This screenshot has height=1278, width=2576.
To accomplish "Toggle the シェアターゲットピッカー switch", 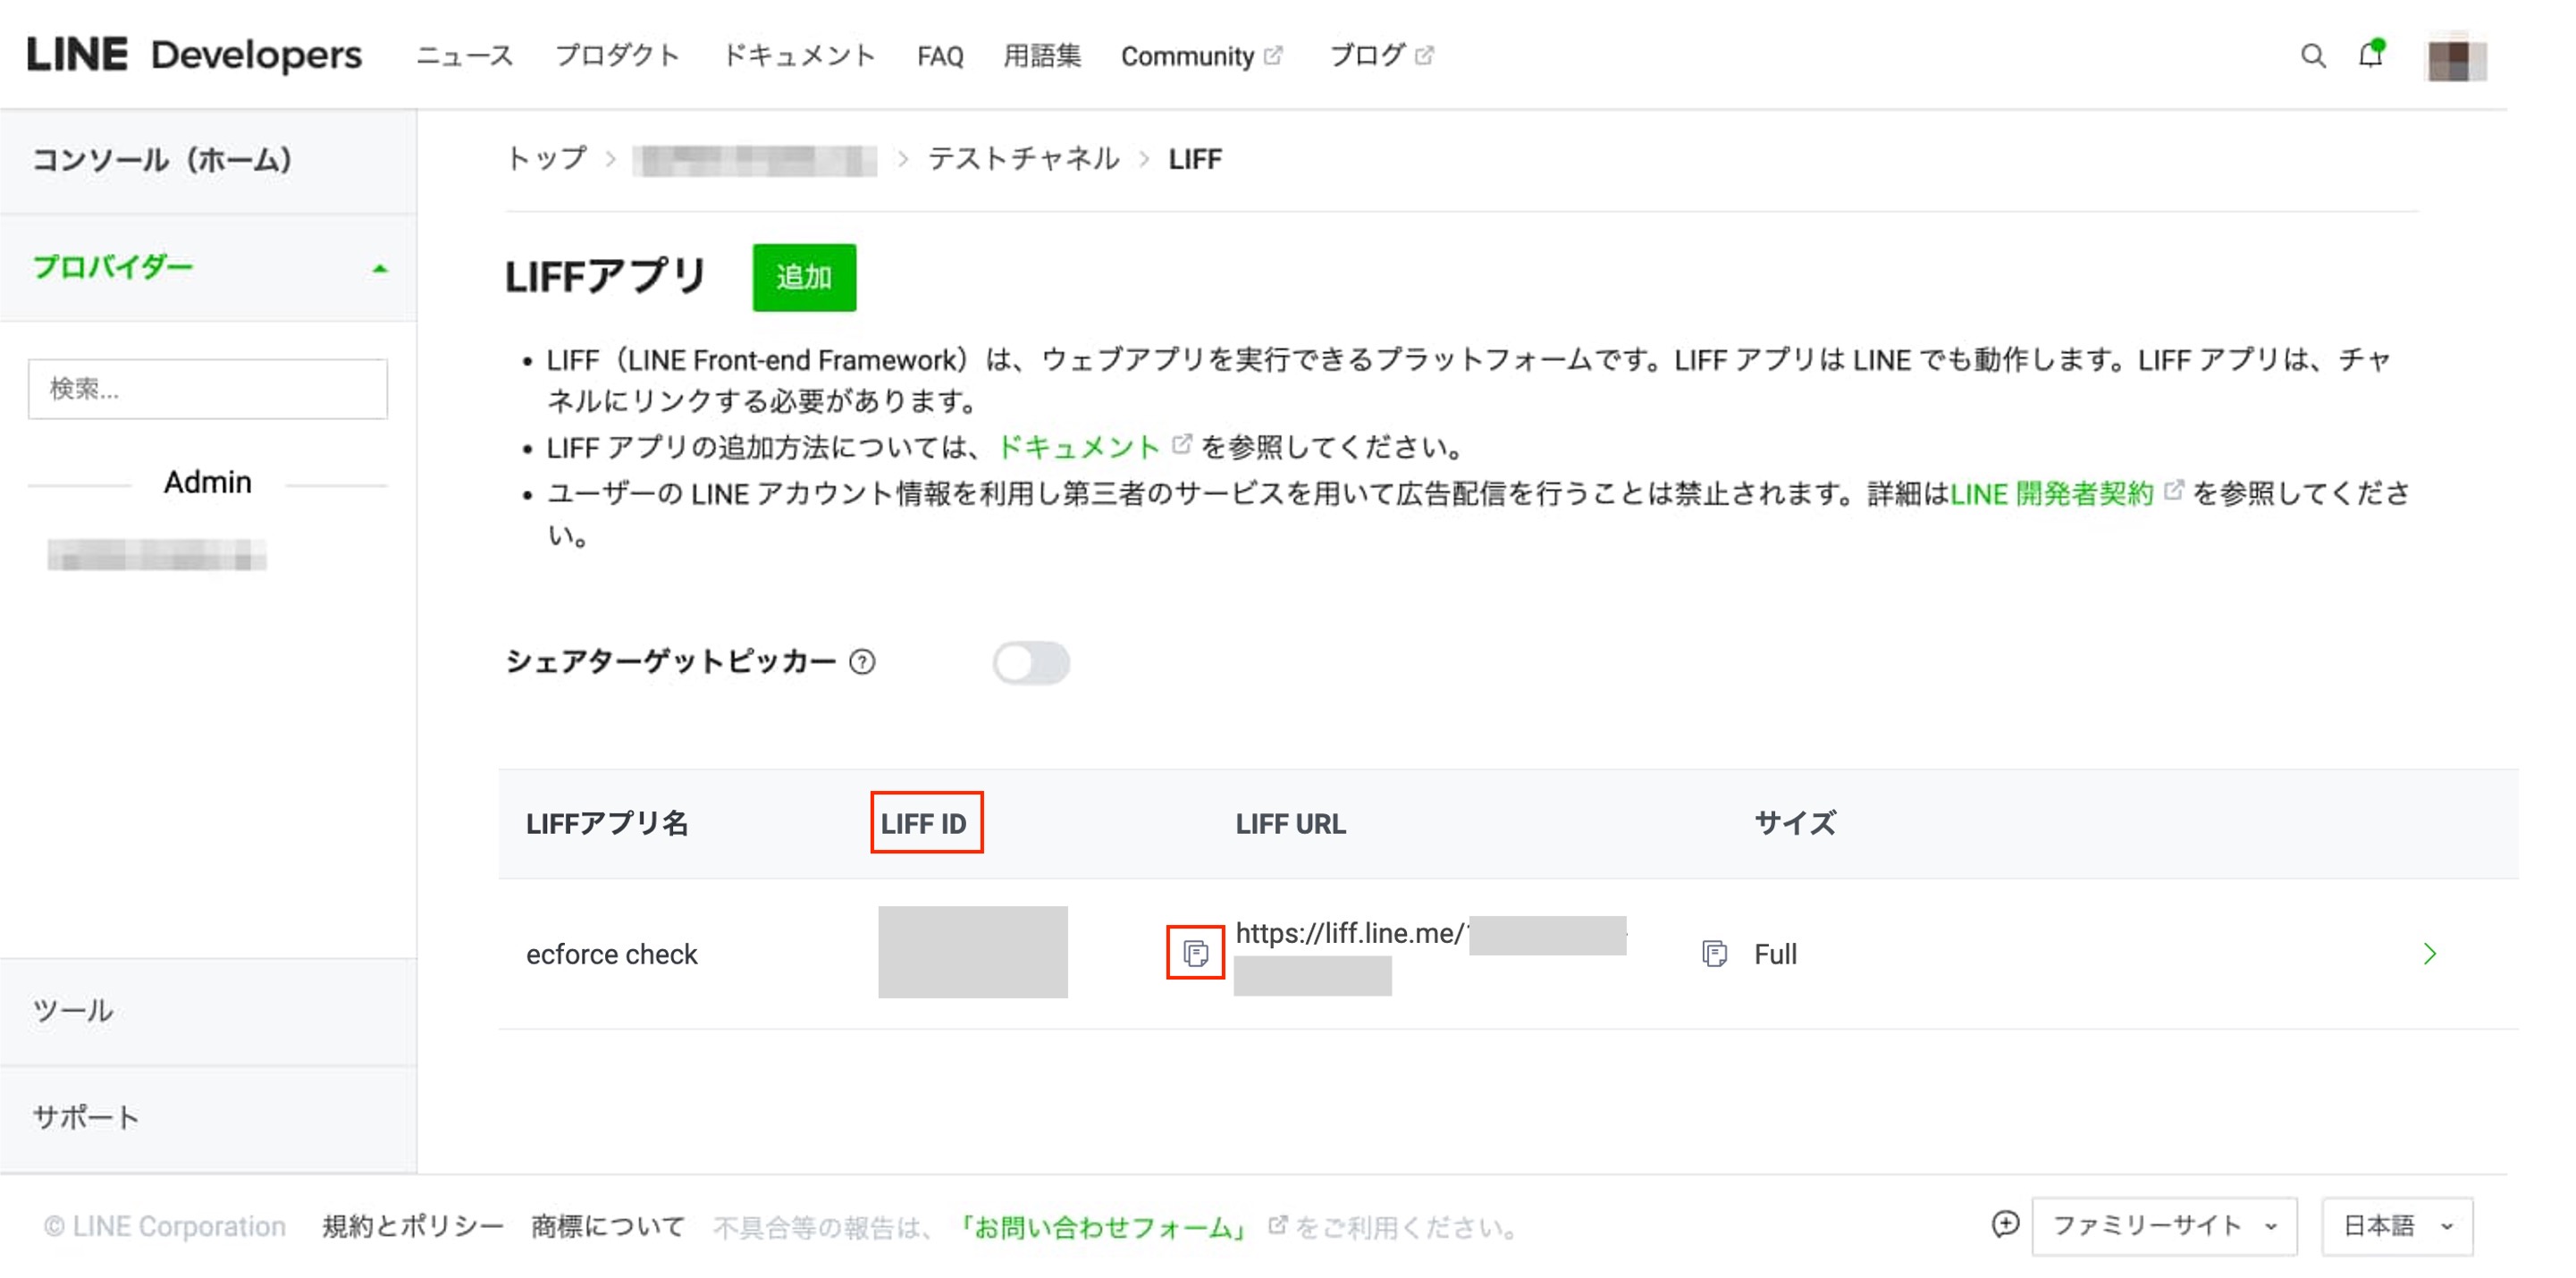I will [1031, 662].
